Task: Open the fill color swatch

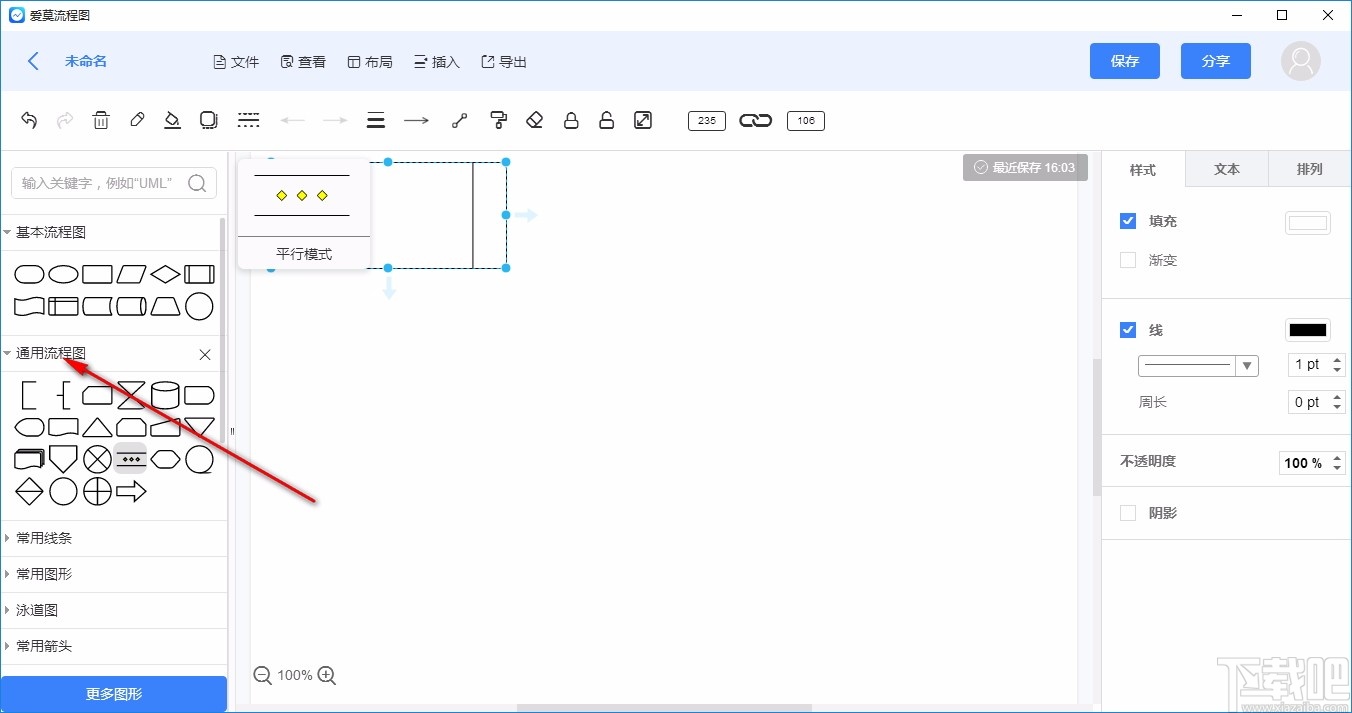Action: 1308,223
